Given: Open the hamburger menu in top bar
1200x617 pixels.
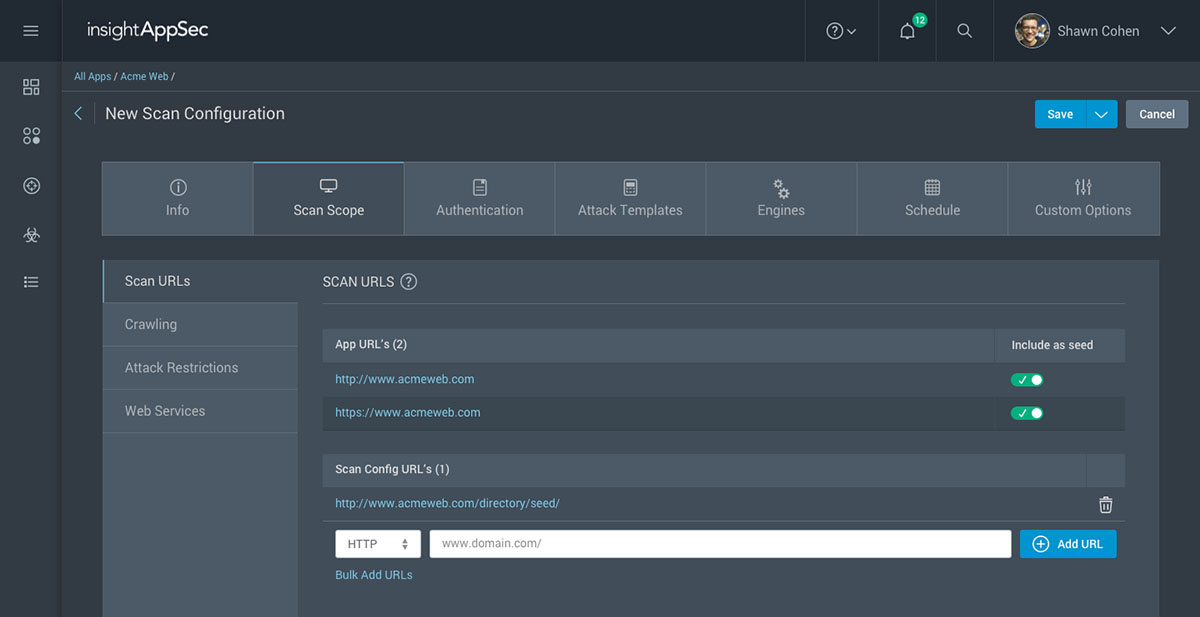Looking at the screenshot, I should coord(31,31).
